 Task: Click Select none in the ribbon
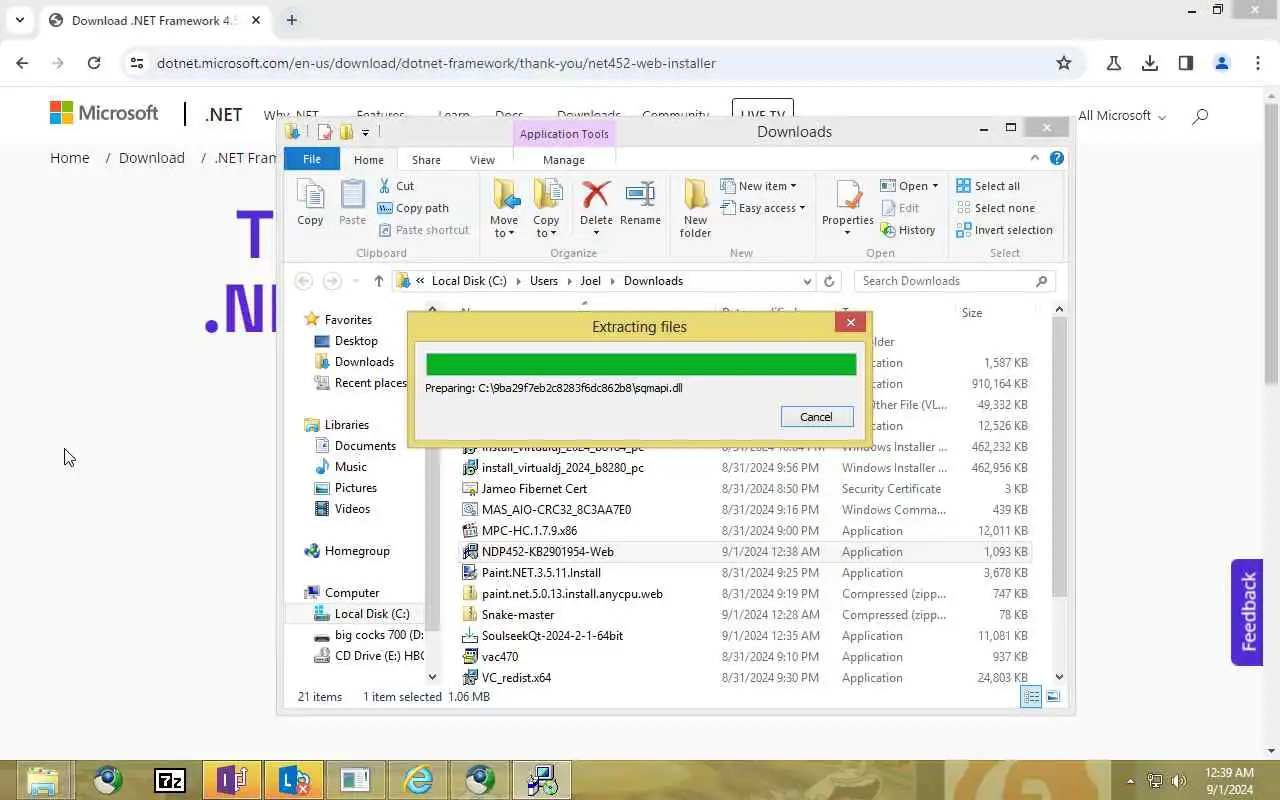coord(995,208)
